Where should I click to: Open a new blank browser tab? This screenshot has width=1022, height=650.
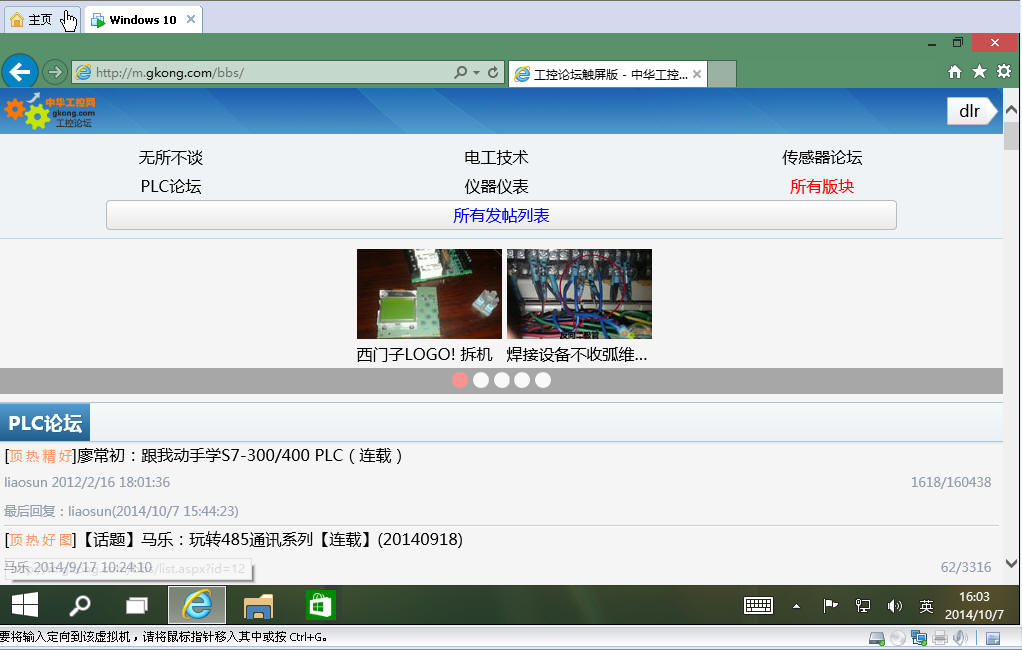[x=722, y=74]
